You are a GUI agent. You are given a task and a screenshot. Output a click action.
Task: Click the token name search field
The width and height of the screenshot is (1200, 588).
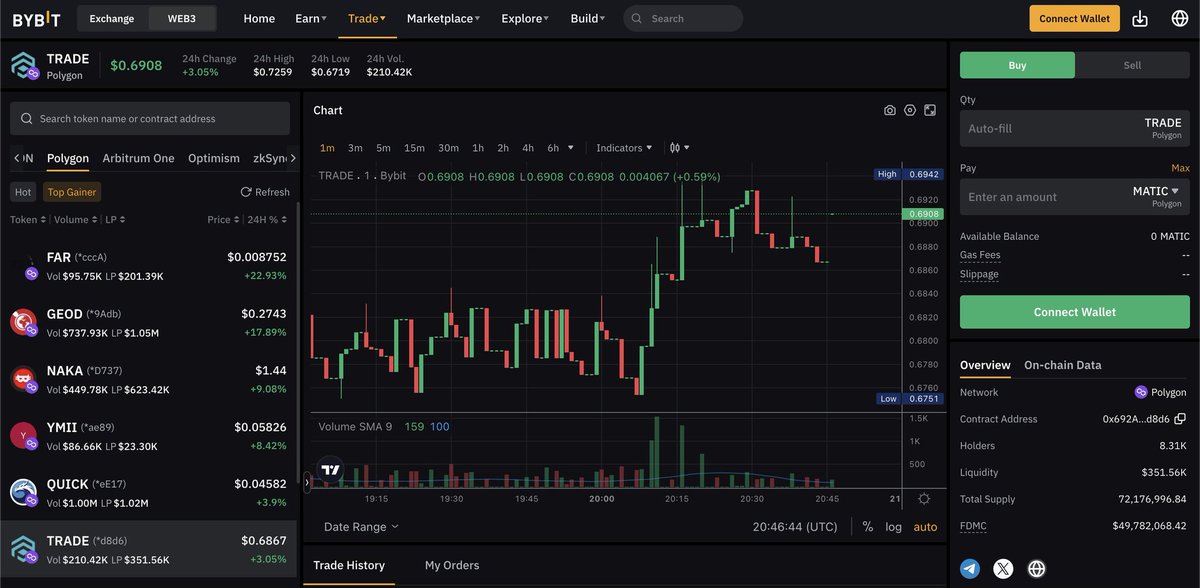(150, 118)
